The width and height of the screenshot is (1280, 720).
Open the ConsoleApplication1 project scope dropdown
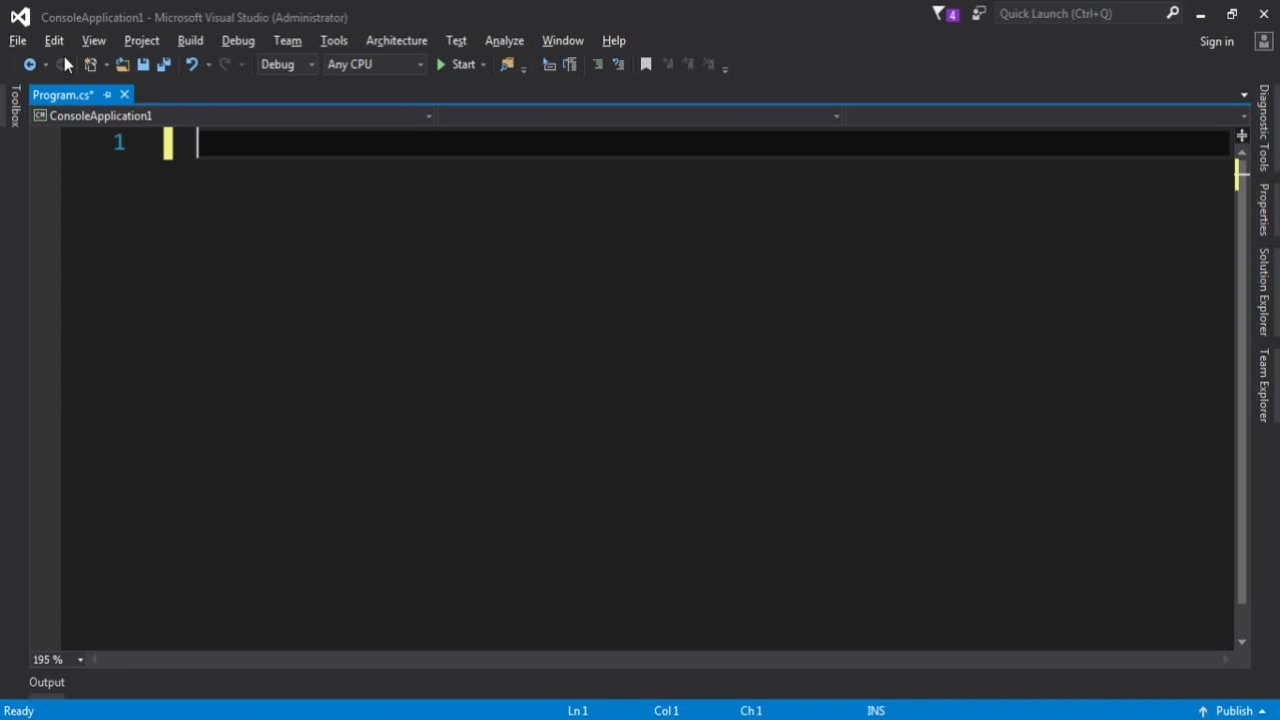coord(234,116)
